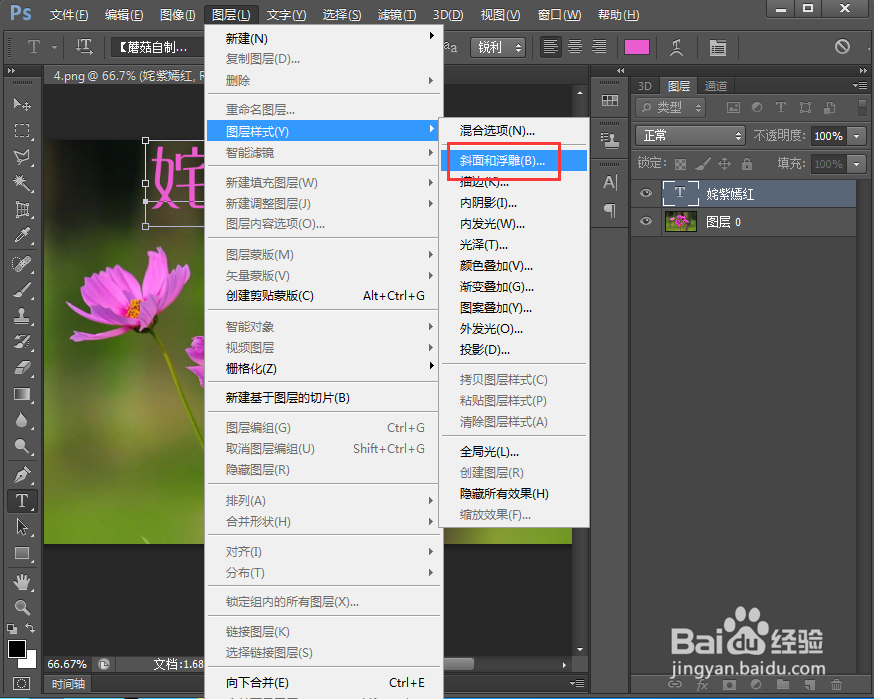Select the Crop tool
The image size is (874, 699).
click(22, 208)
